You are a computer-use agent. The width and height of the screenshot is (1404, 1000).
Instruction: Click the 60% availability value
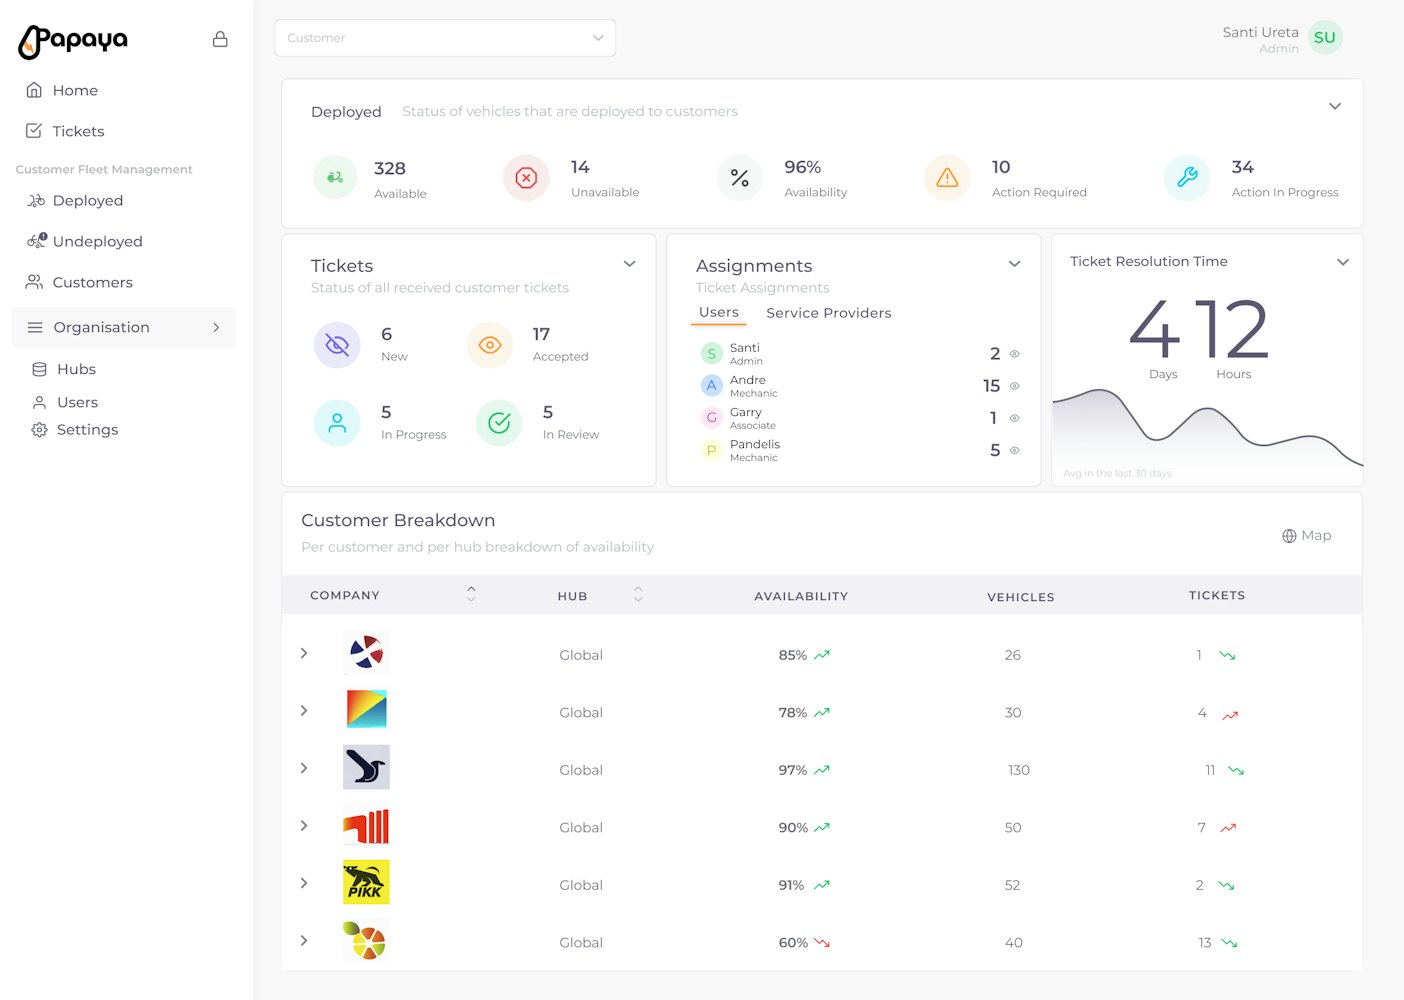point(793,943)
